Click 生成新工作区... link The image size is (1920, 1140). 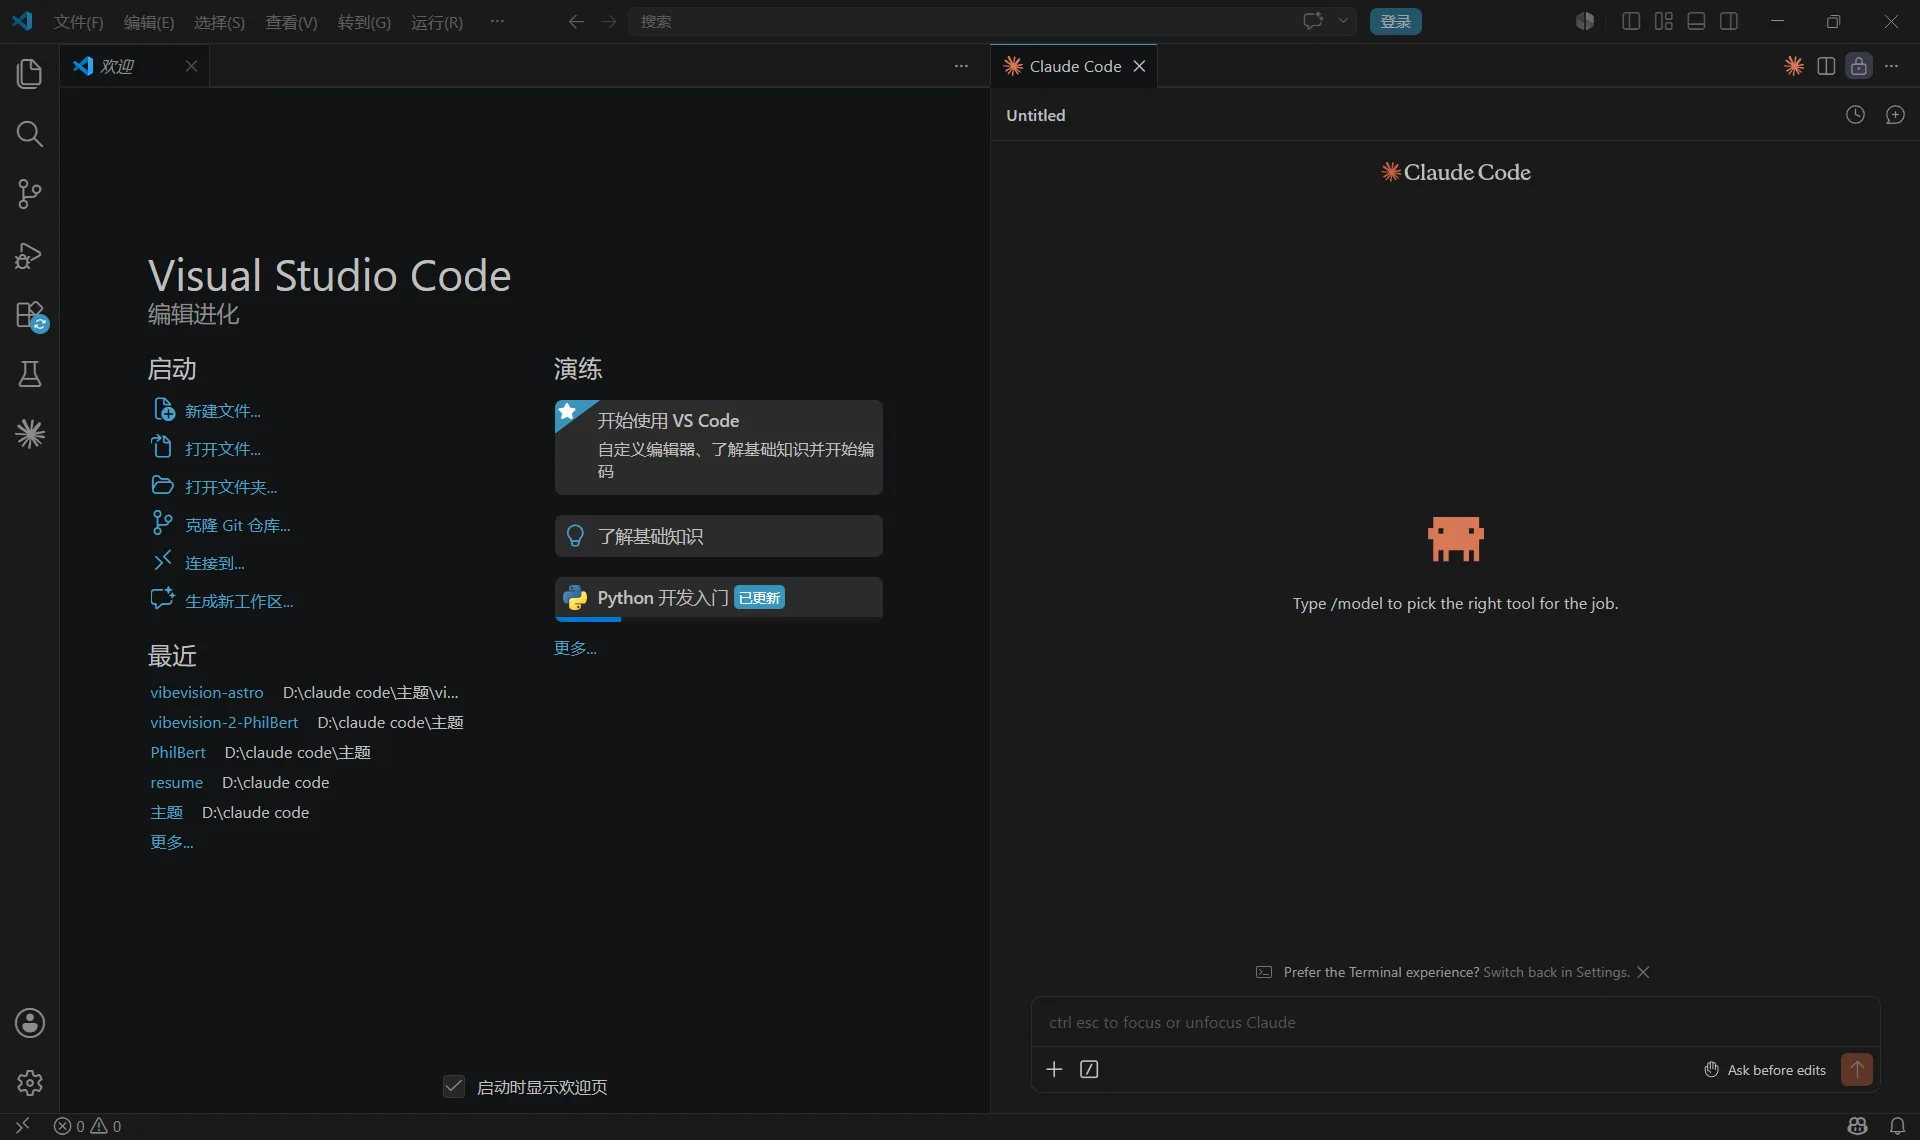click(x=239, y=601)
